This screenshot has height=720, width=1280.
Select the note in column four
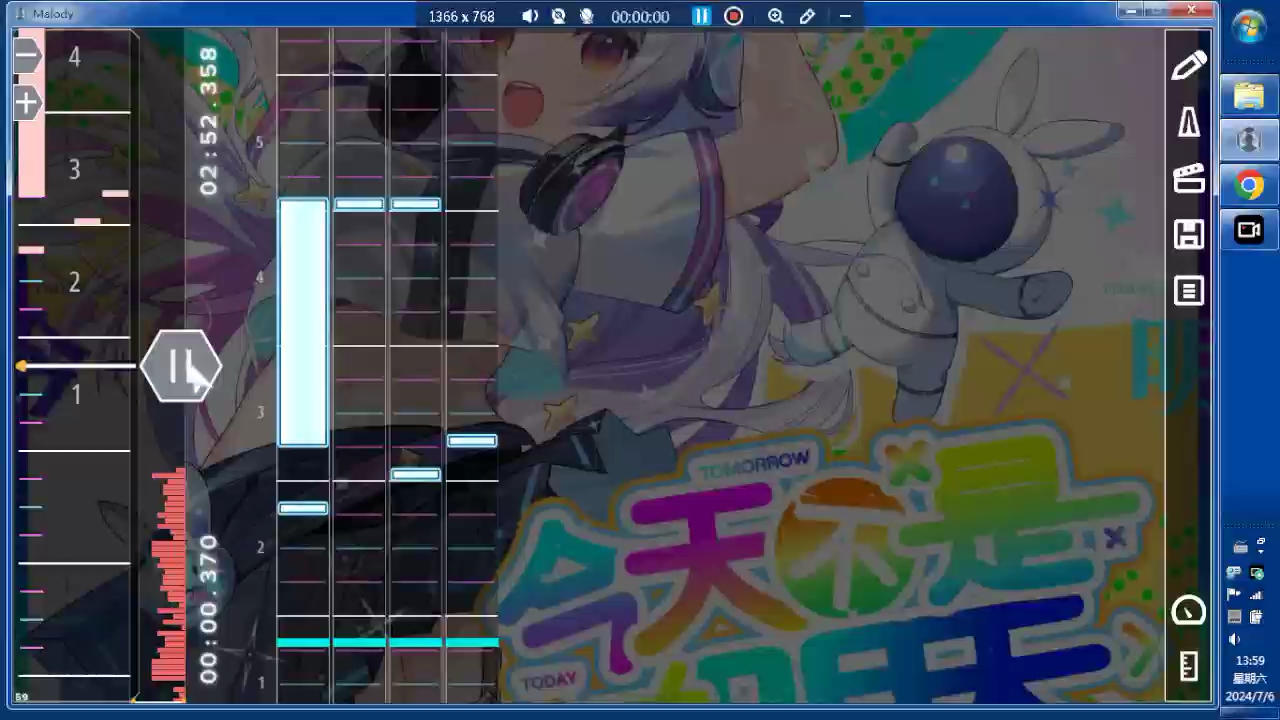point(472,440)
